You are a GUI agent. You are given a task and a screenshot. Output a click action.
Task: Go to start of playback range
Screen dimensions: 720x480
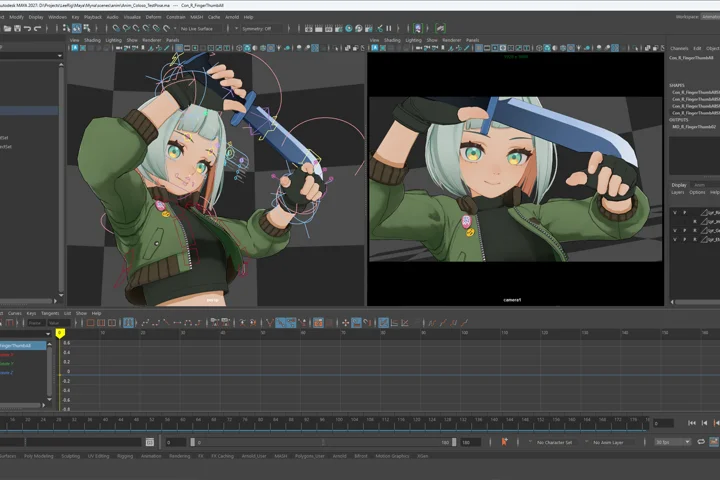coord(692,423)
